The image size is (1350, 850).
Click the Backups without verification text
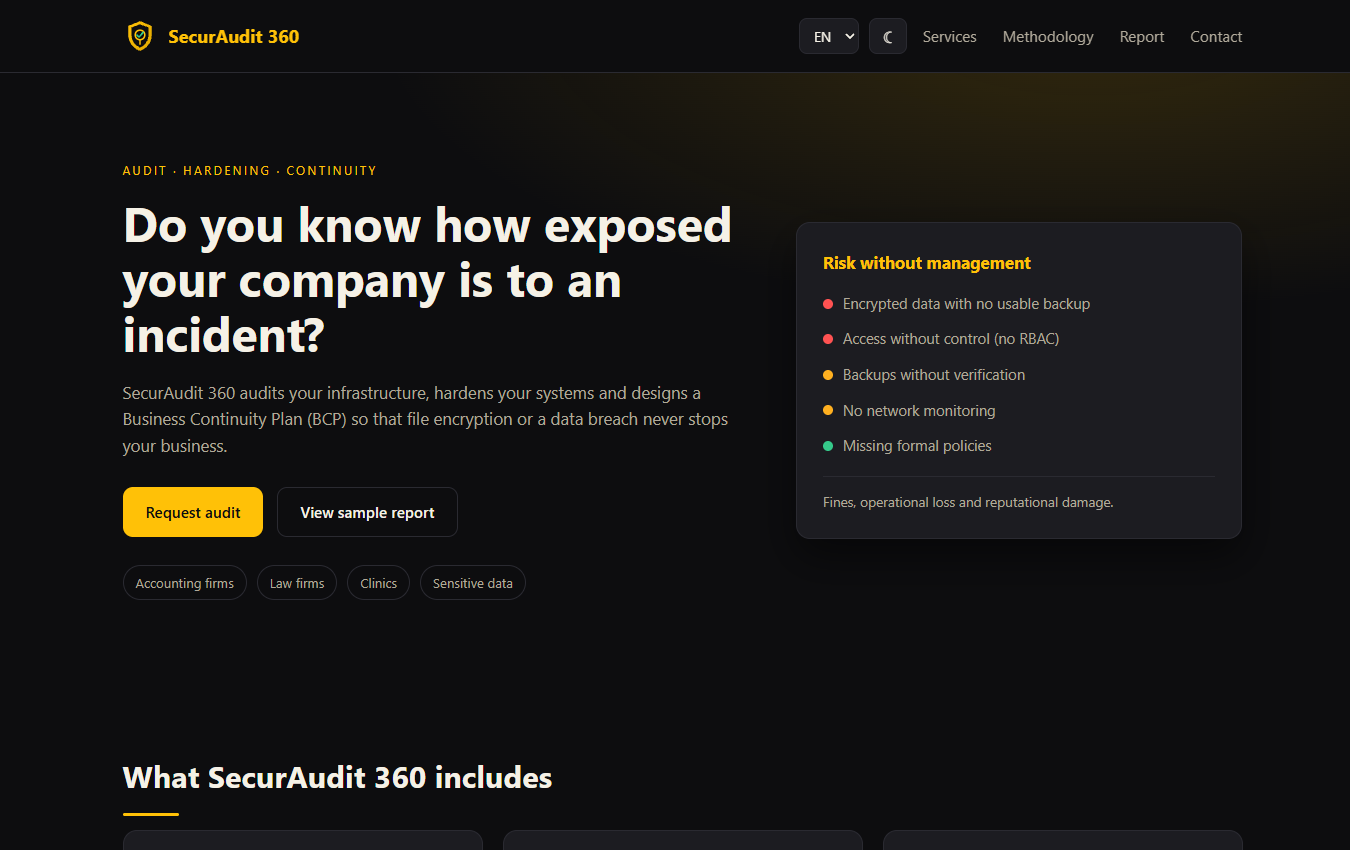coord(934,375)
